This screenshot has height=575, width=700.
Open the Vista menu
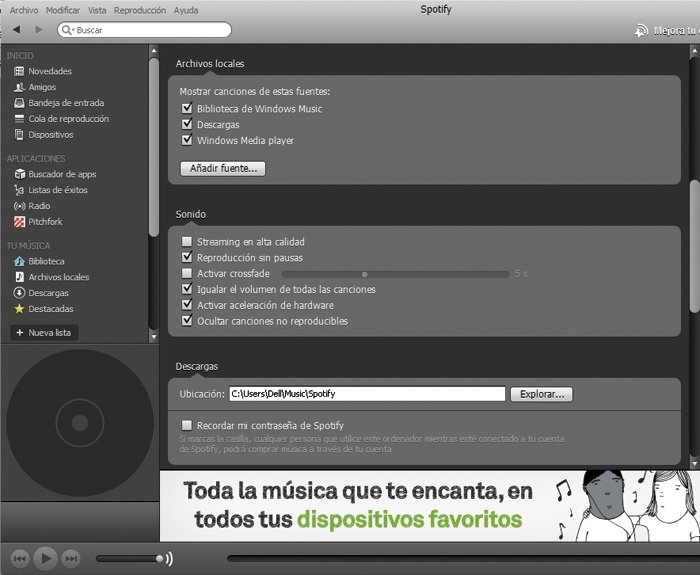coord(97,10)
